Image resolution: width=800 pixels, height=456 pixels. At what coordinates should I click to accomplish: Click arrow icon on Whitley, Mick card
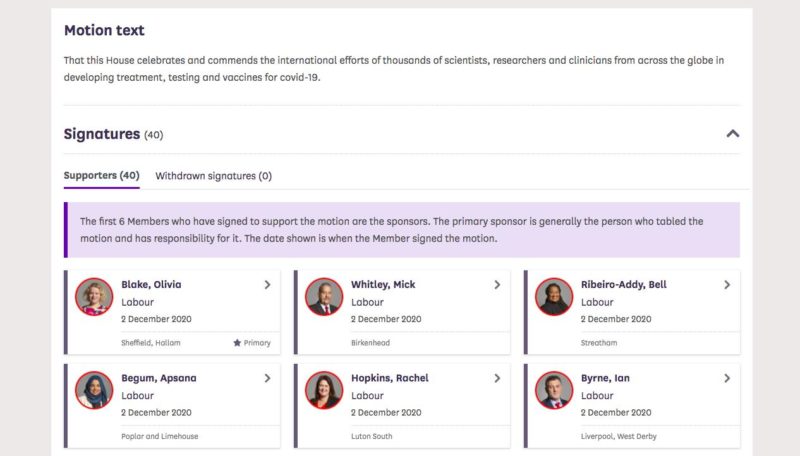[497, 285]
